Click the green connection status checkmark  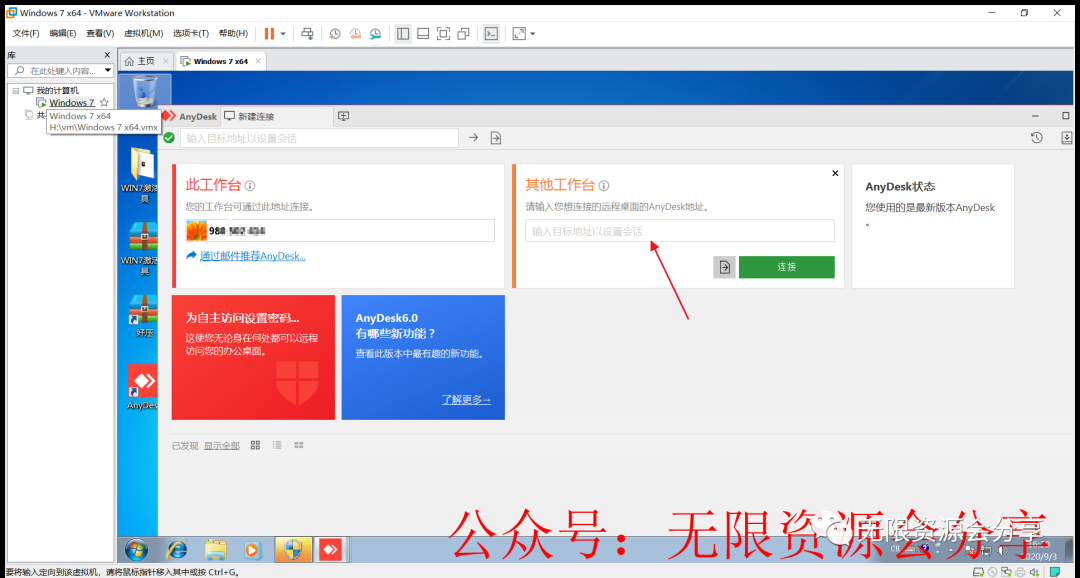(169, 138)
